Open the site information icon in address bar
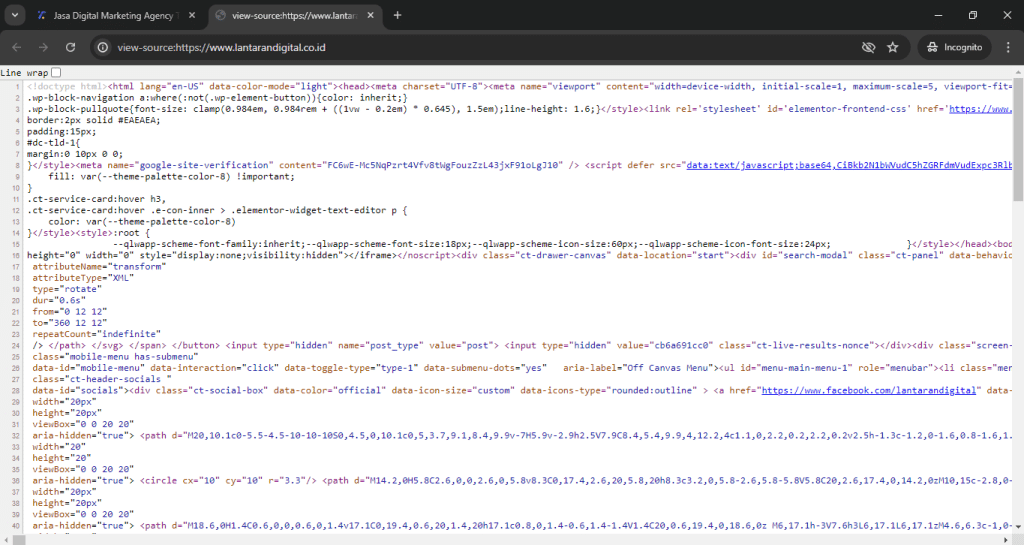Screen dimensions: 1024x545 pyautogui.click(x=103, y=47)
